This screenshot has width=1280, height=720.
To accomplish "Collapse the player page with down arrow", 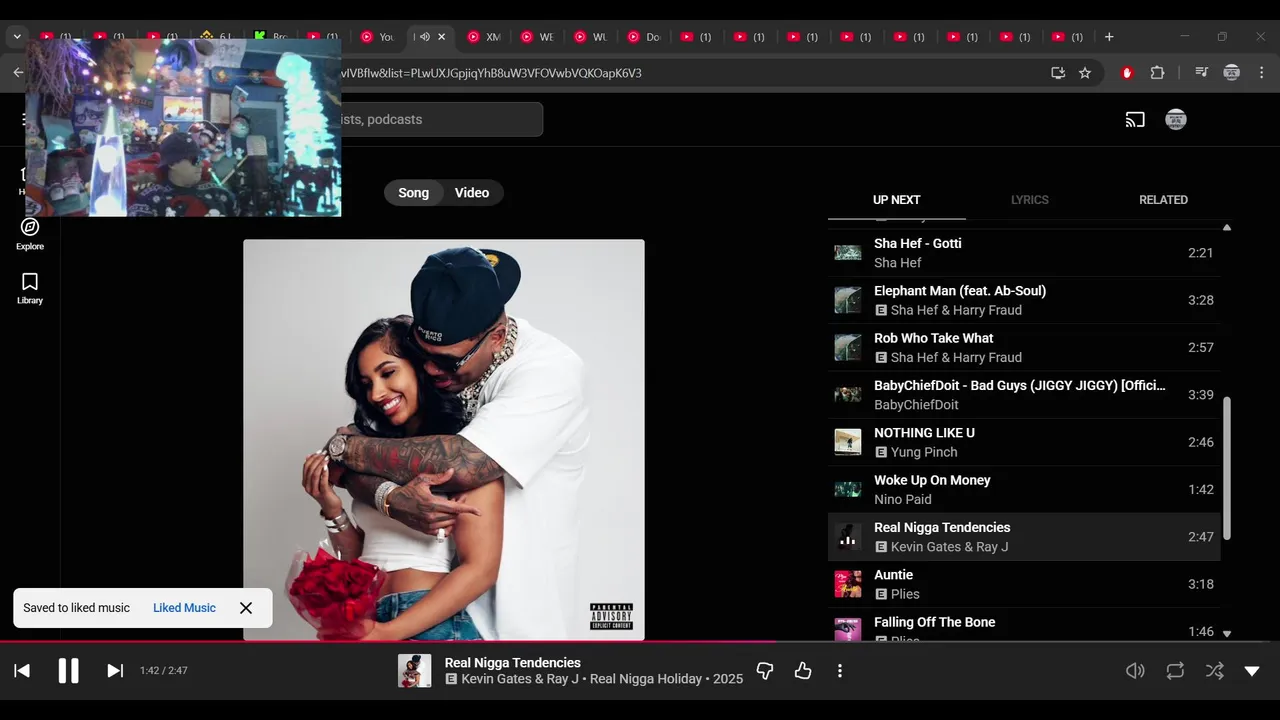I will (x=1252, y=671).
